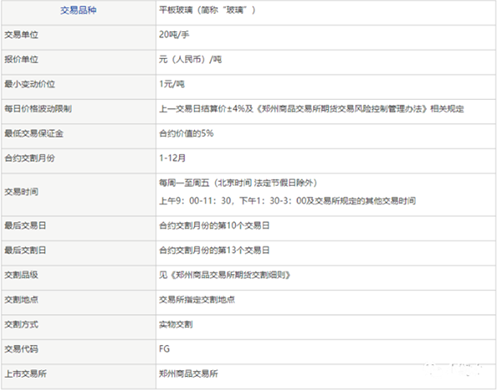This screenshot has height=392, width=500.
Task: Select the 每周一至周五 trading days line
Action: pyautogui.click(x=238, y=183)
